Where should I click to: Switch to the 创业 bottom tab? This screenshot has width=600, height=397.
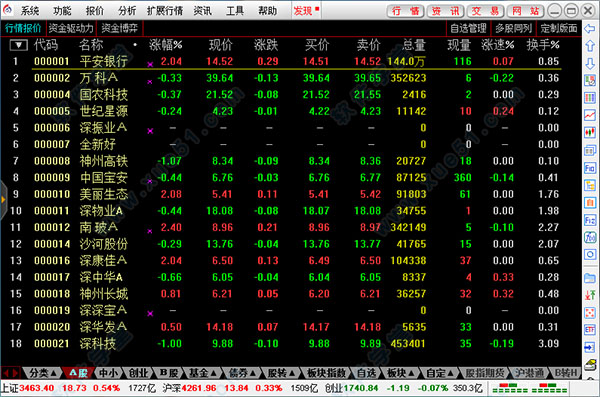(x=138, y=372)
